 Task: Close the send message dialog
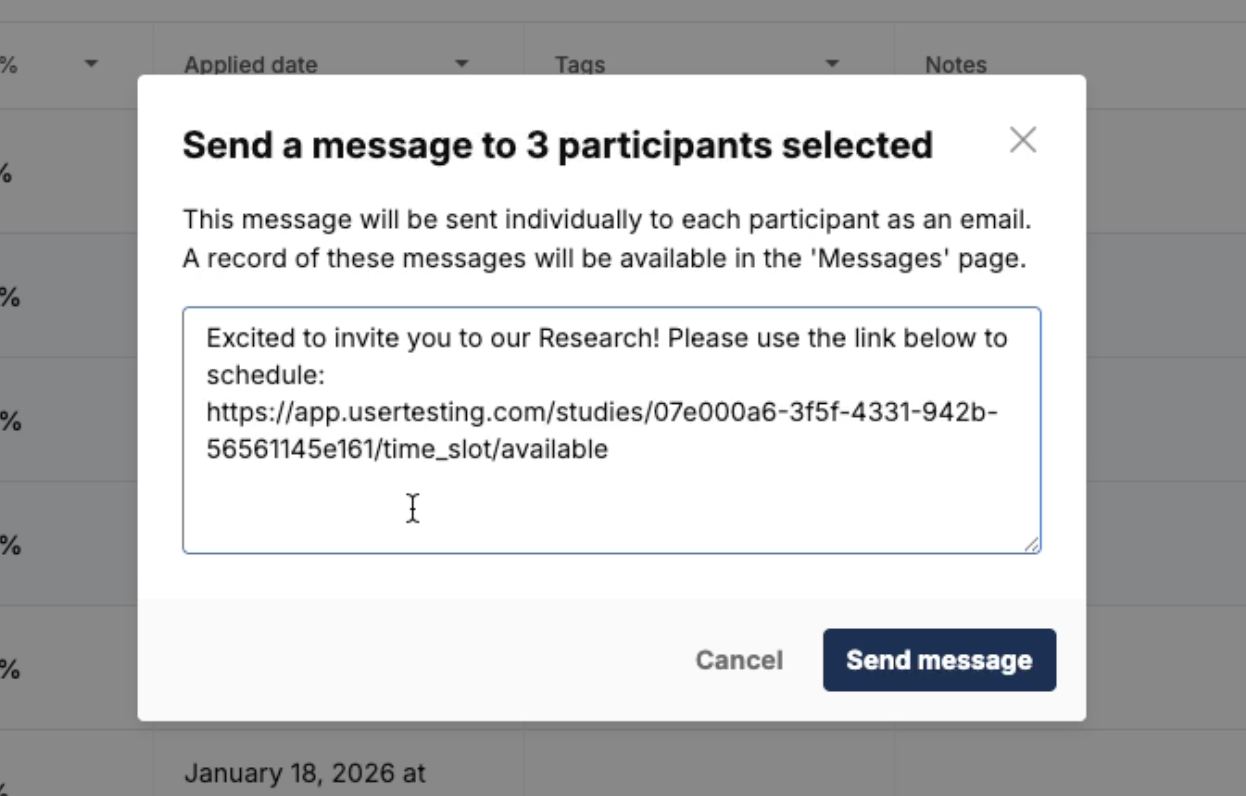click(1022, 140)
